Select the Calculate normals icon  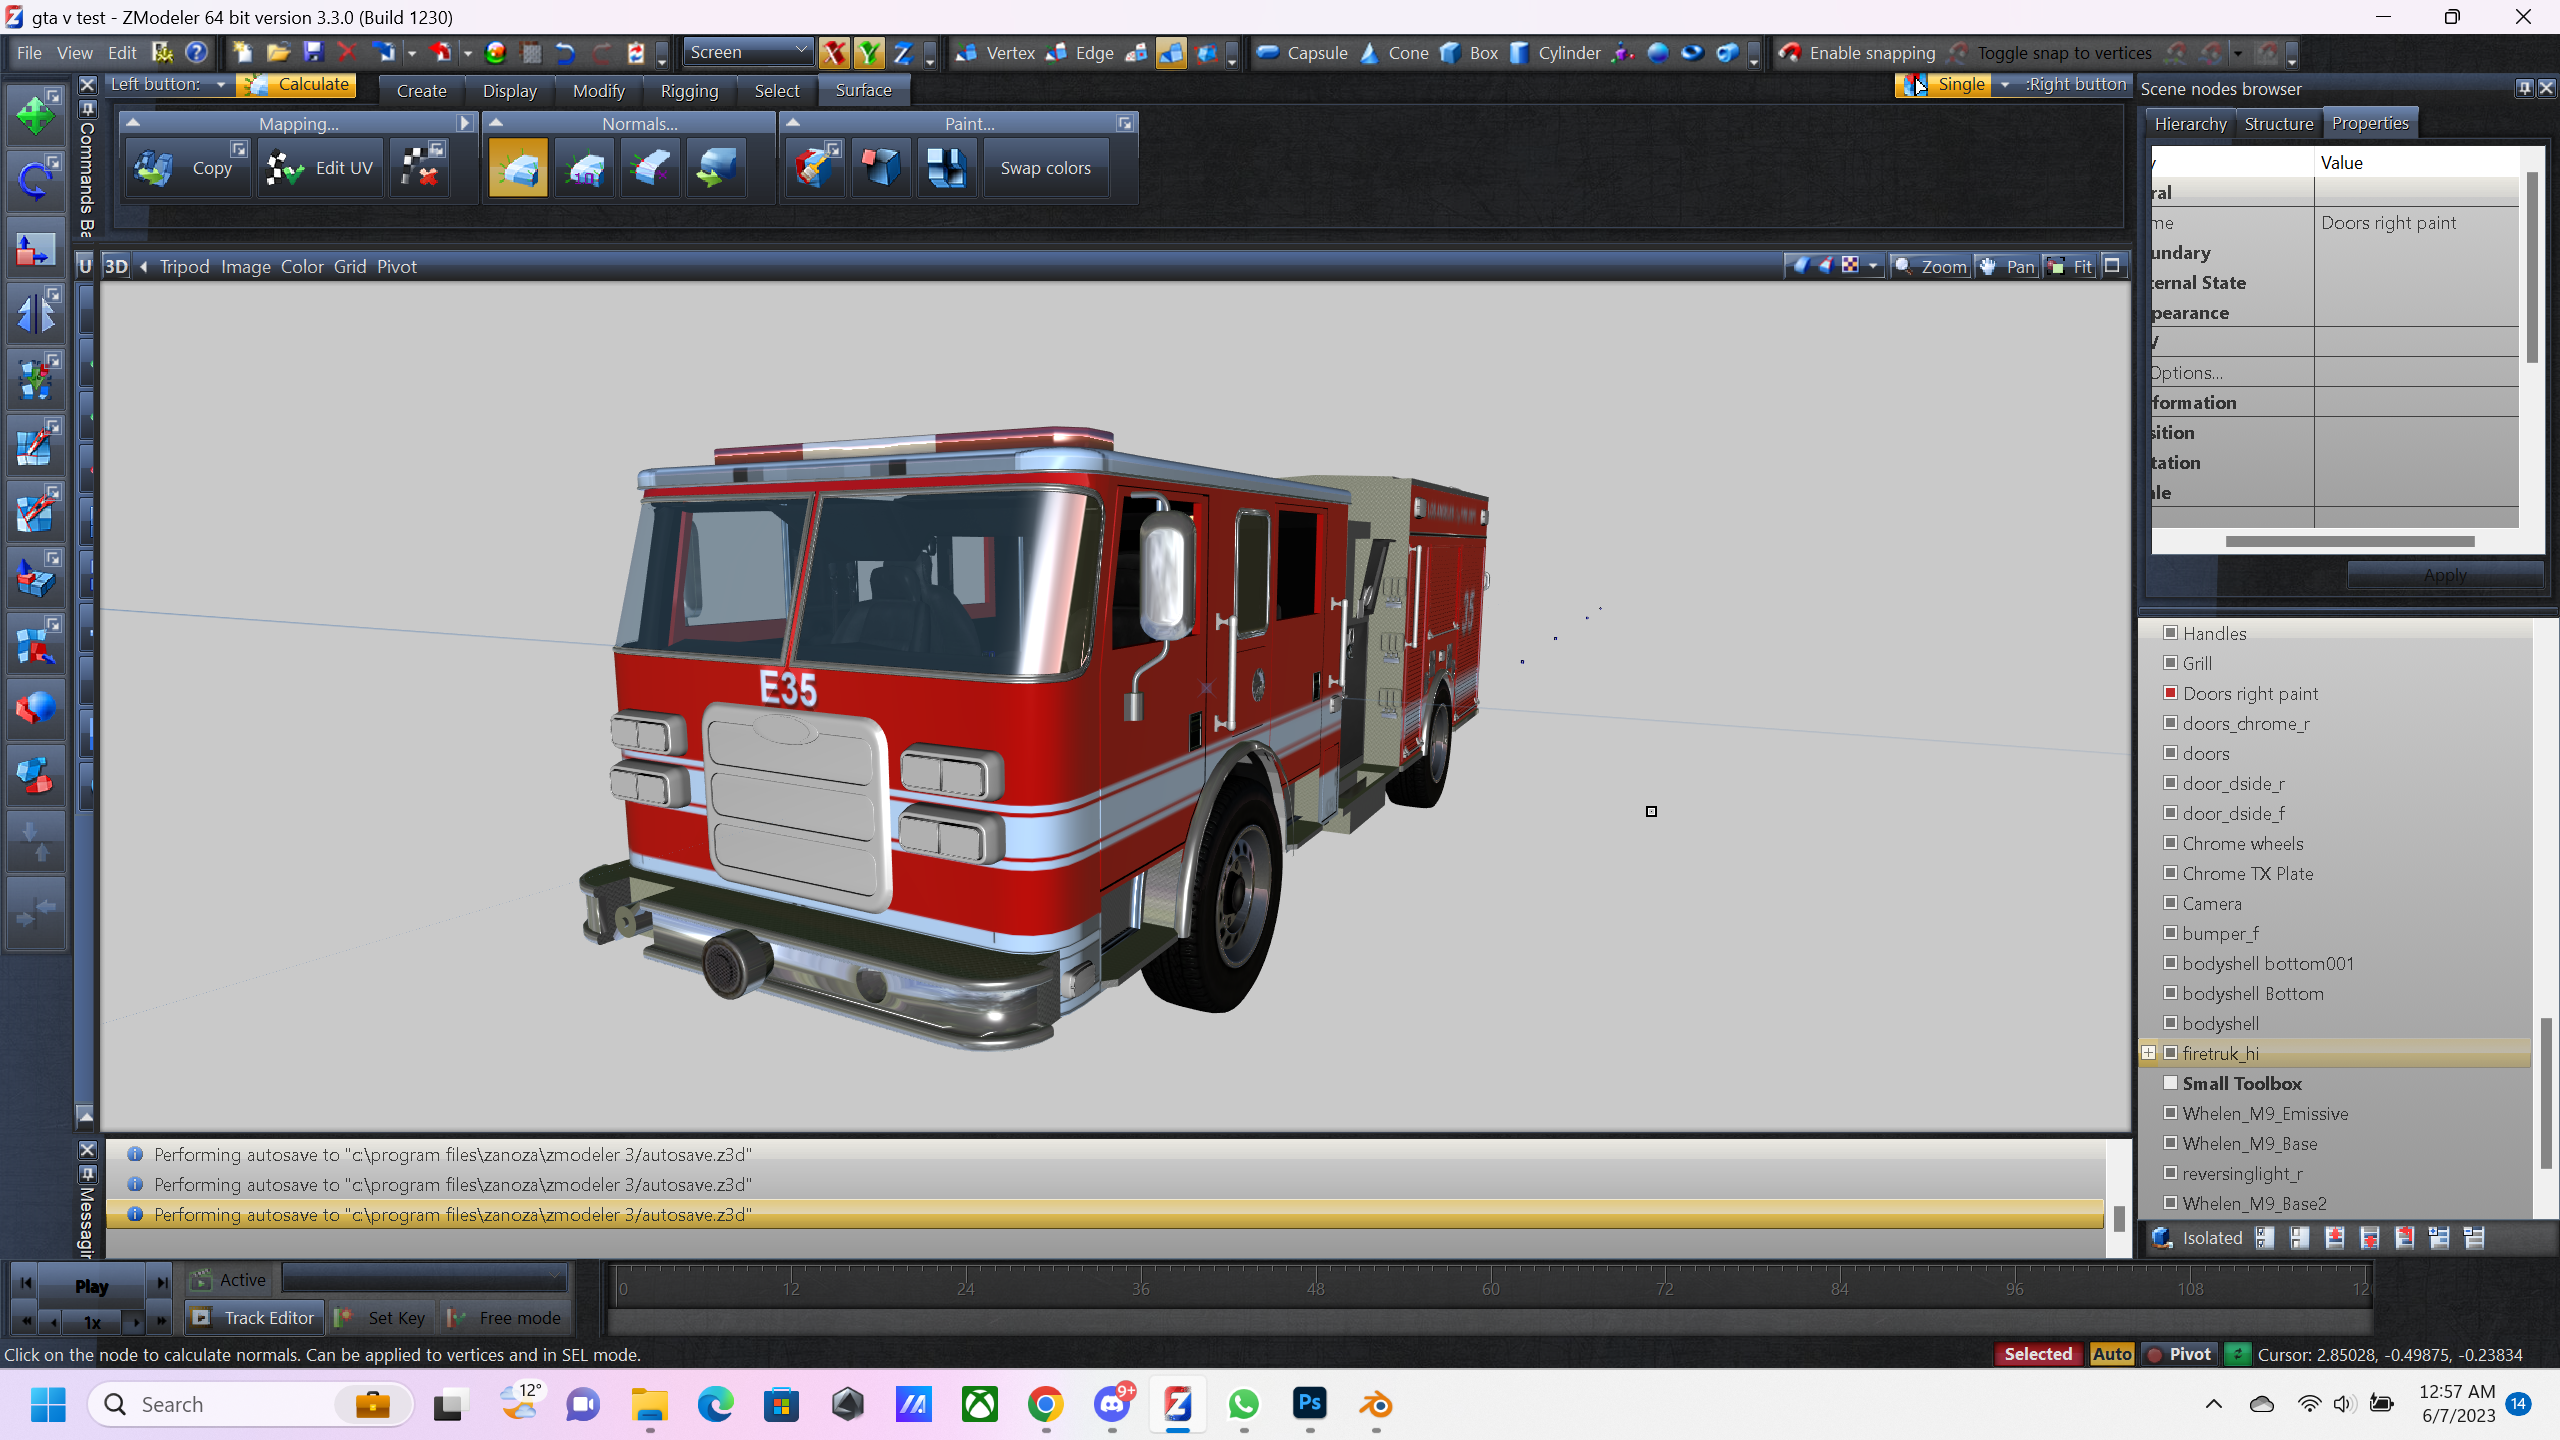tap(517, 168)
